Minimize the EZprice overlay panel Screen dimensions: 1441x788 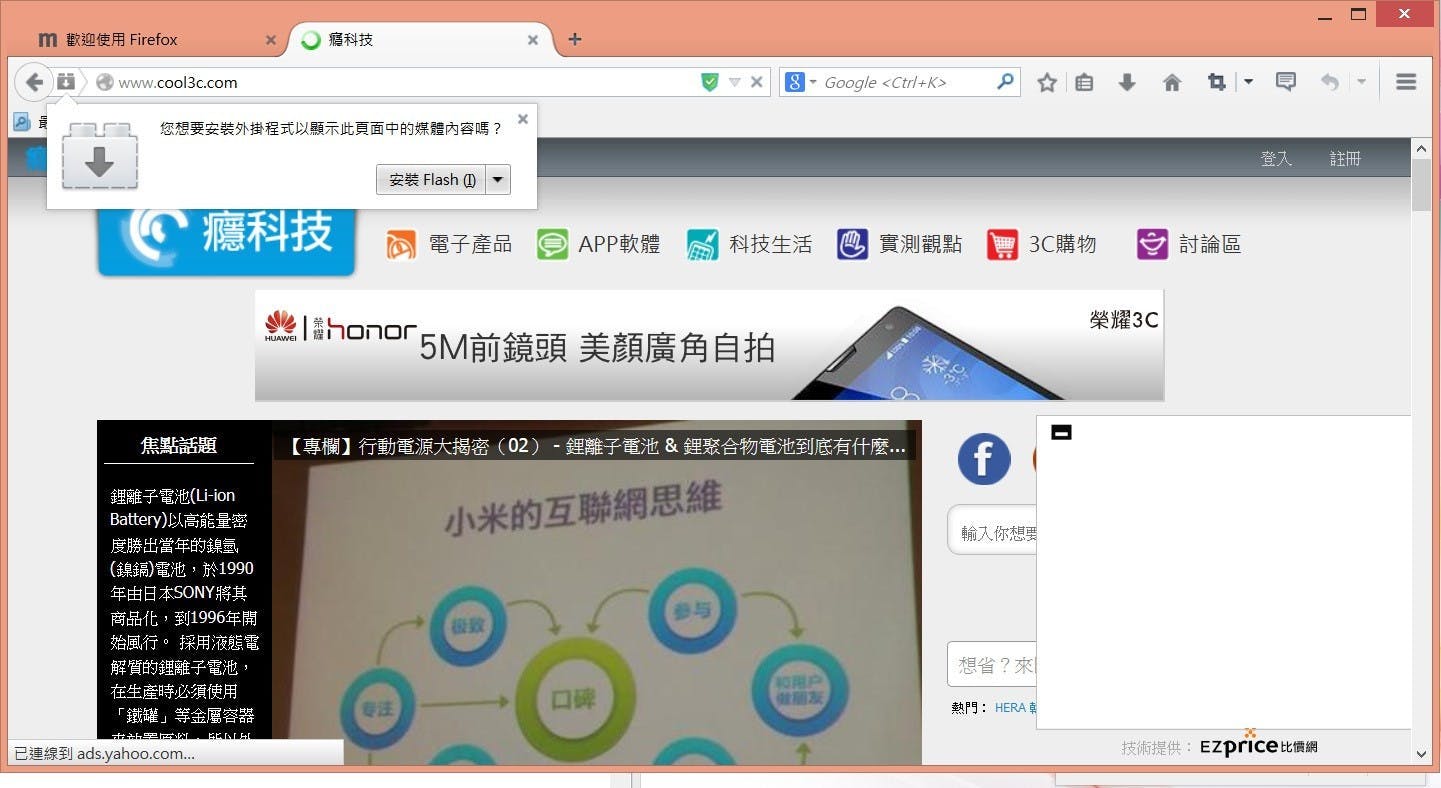pyautogui.click(x=1062, y=432)
